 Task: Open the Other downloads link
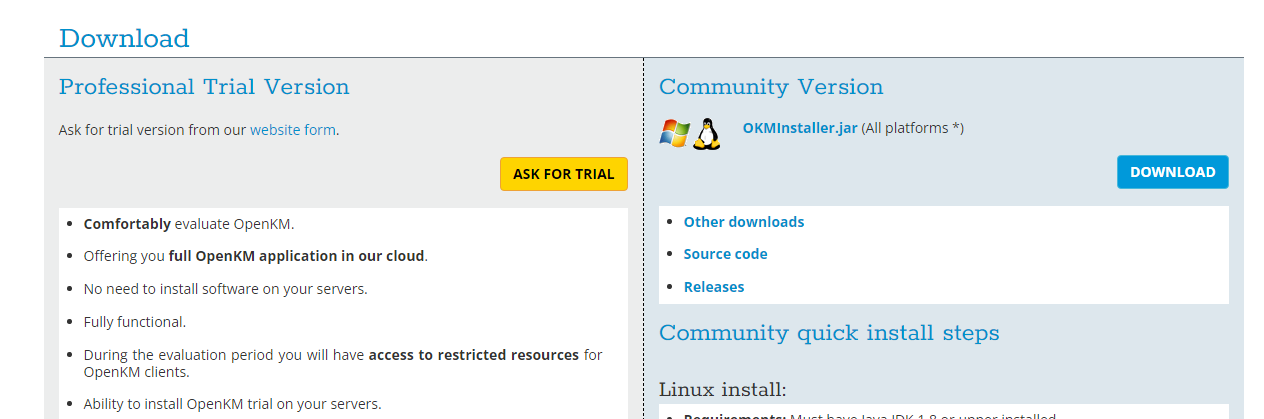coord(744,222)
